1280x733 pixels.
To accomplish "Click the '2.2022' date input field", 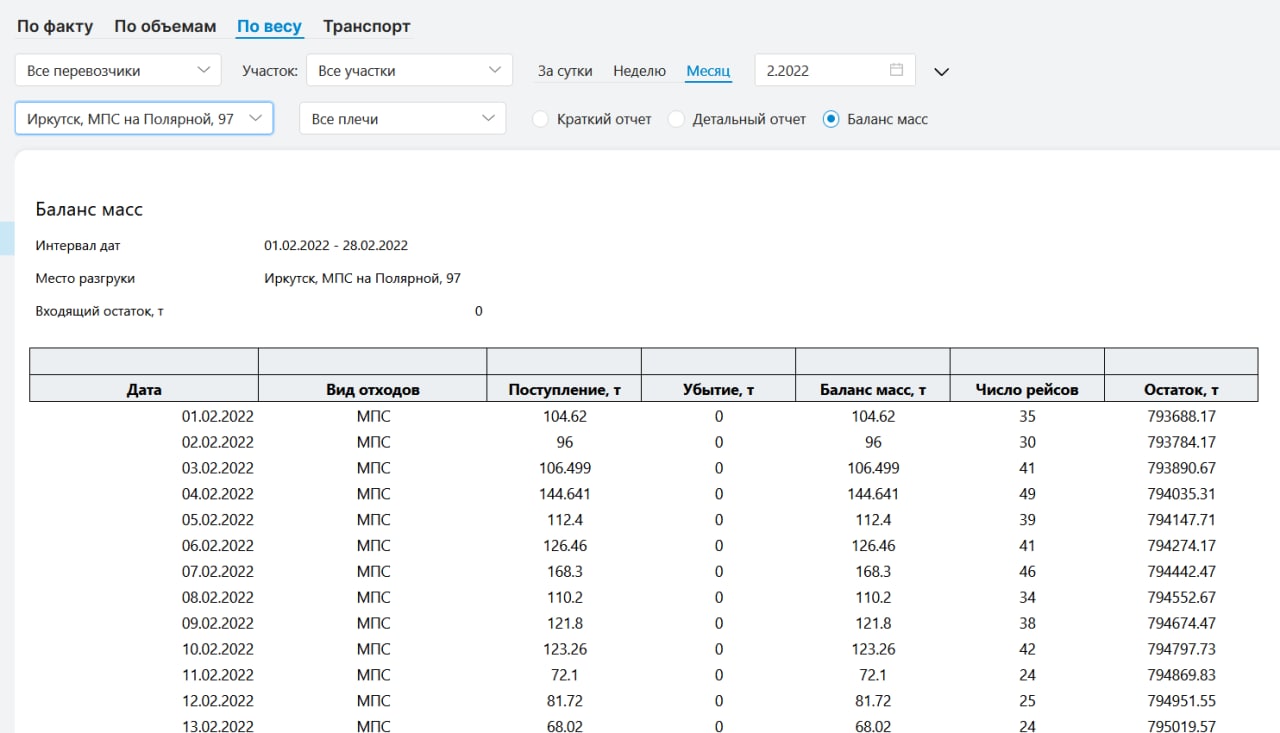I will point(820,71).
